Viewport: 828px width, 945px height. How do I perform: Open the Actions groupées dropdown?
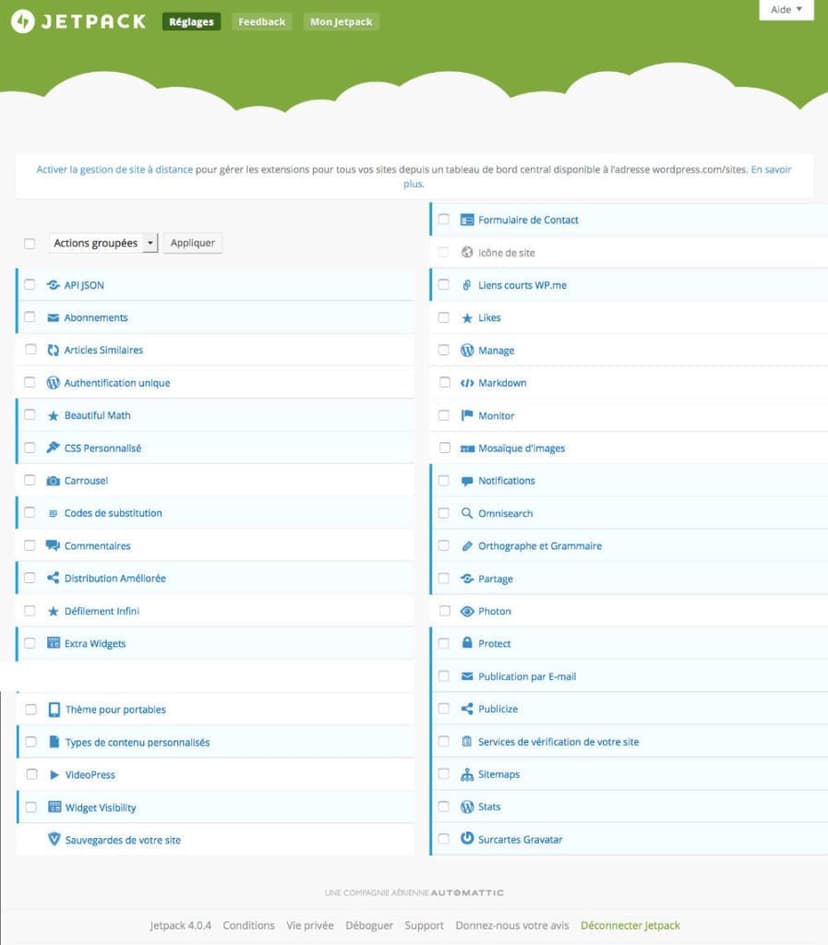tap(103, 243)
